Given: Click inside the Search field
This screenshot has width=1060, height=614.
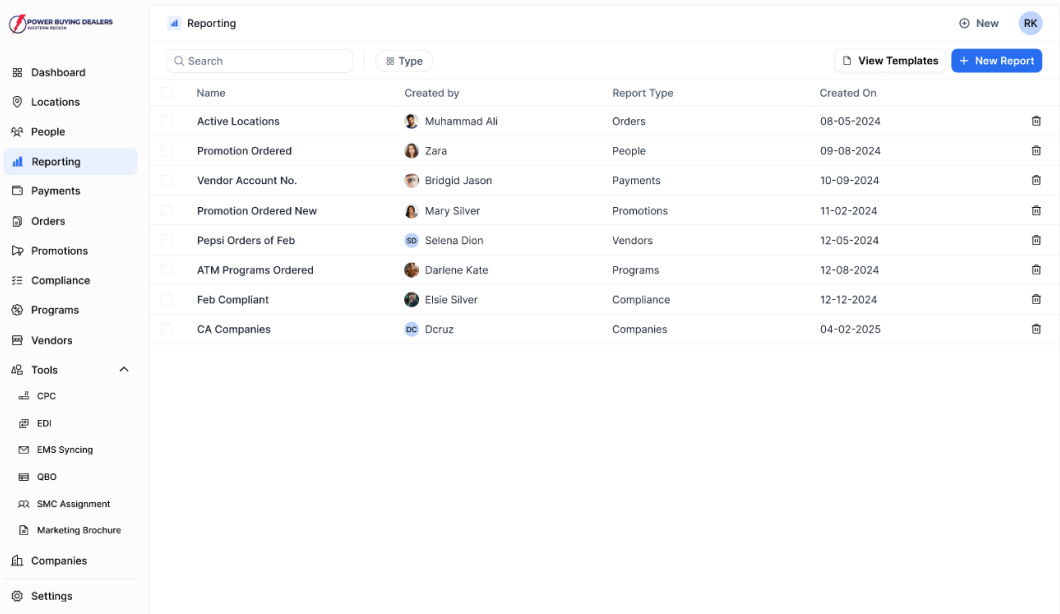Looking at the screenshot, I should [260, 61].
